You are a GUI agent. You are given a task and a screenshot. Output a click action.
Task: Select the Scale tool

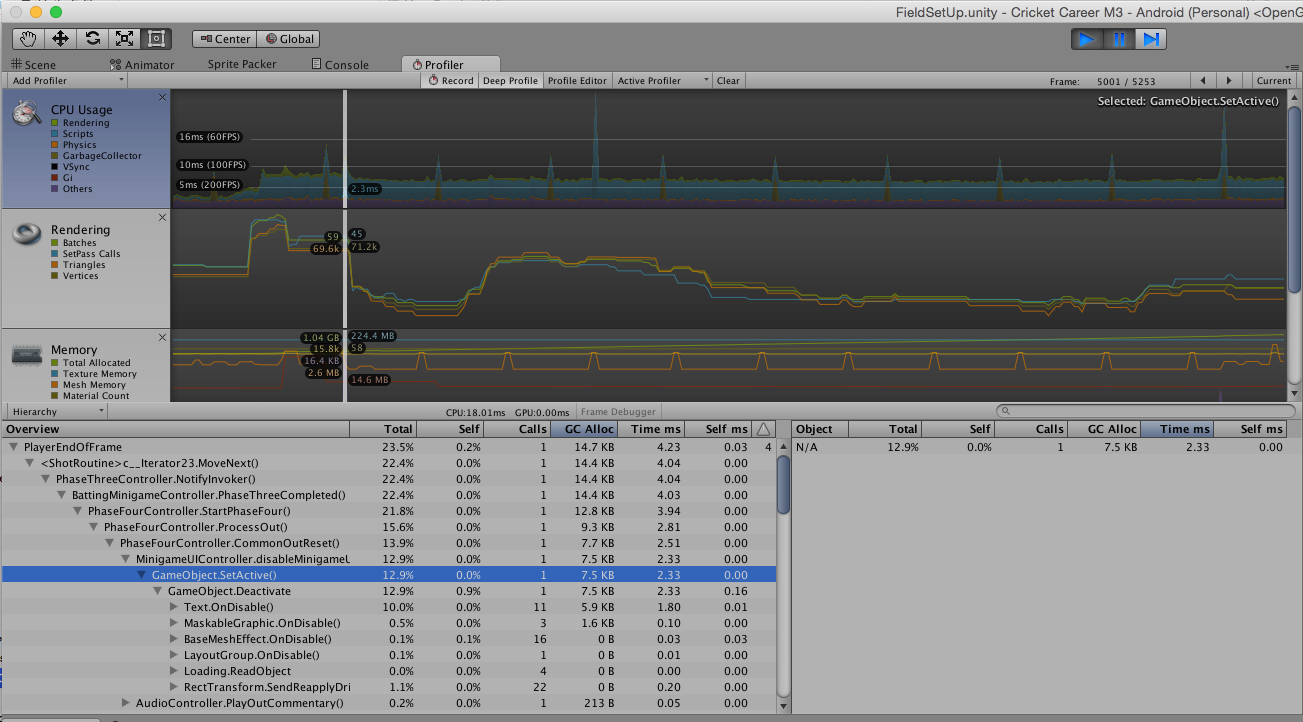[x=126, y=38]
